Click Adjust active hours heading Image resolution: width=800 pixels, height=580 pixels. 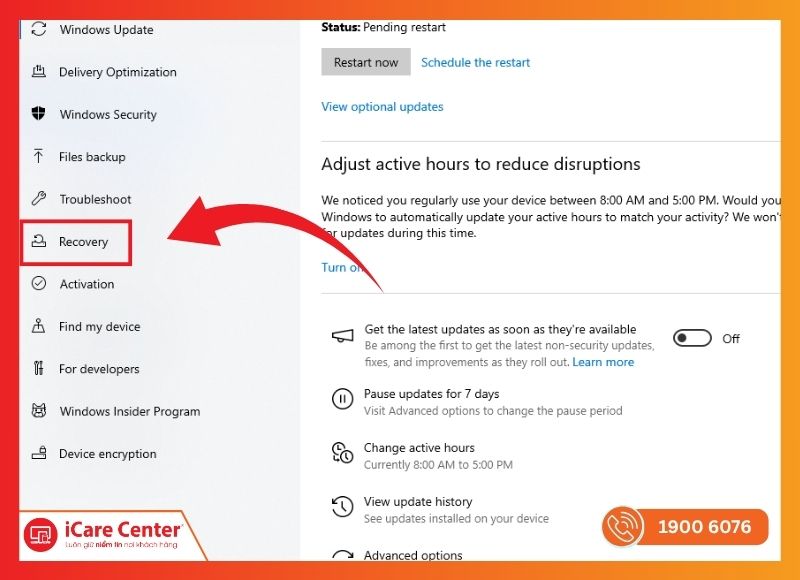pyautogui.click(x=481, y=164)
